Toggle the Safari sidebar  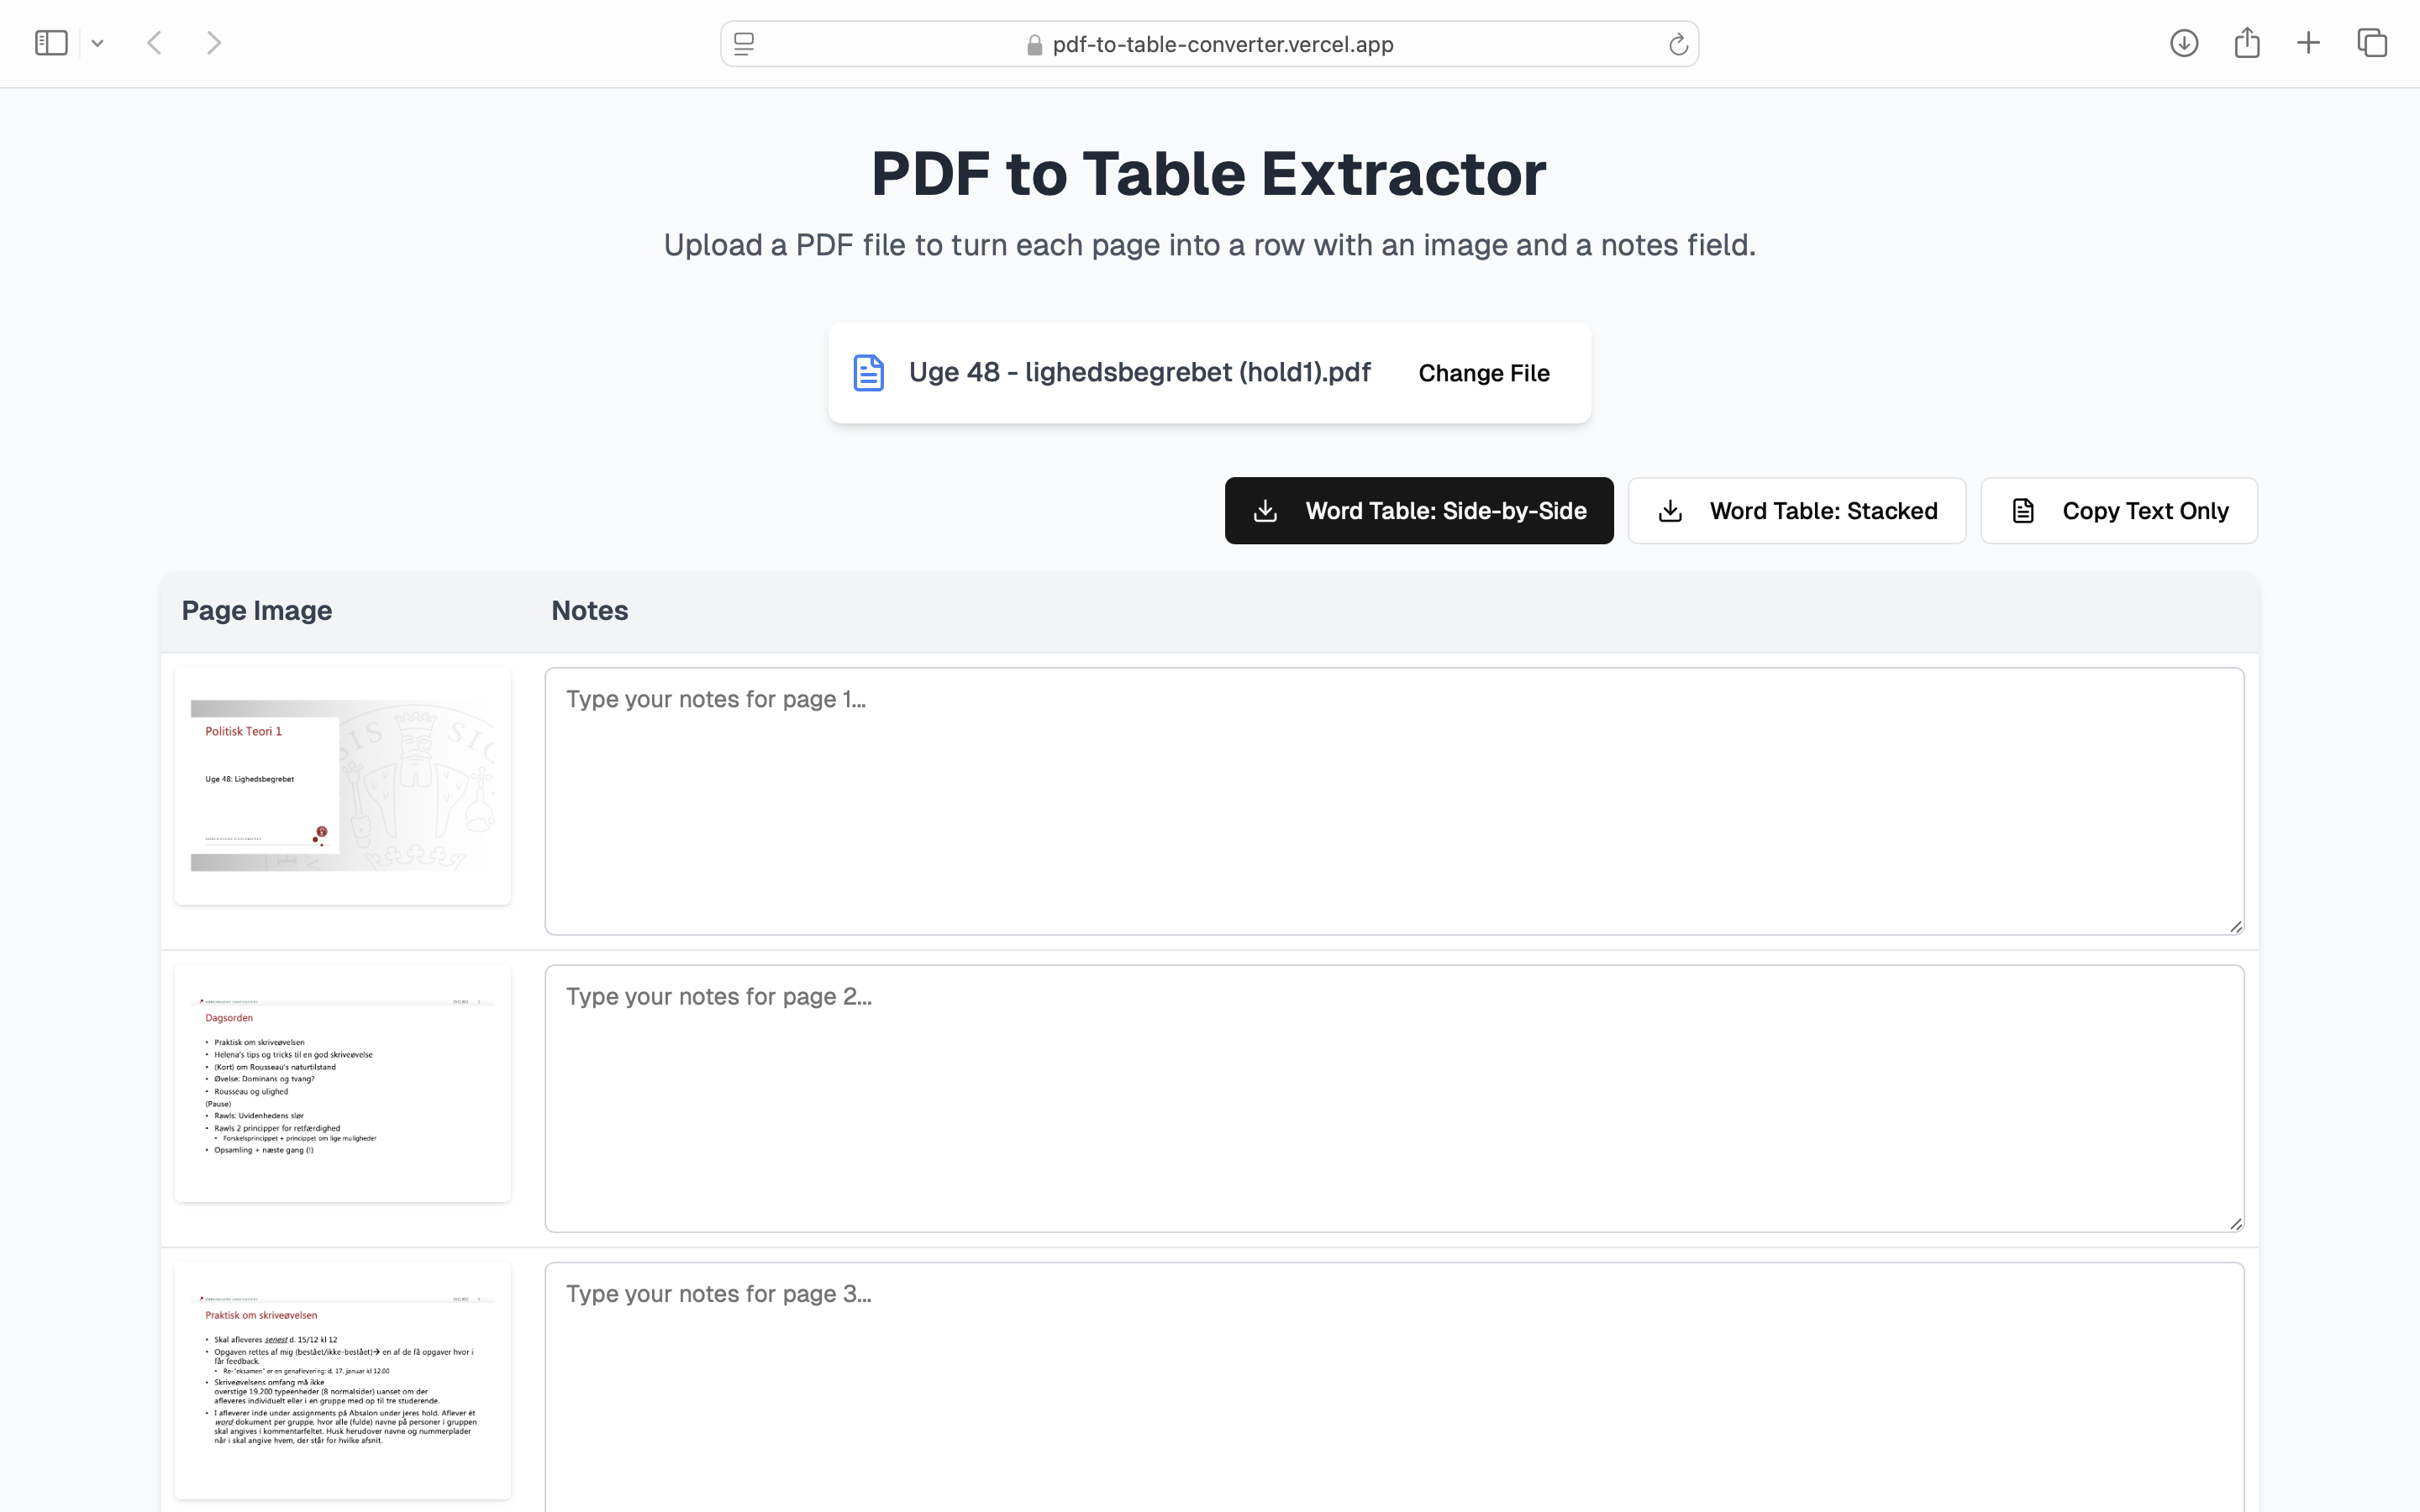[x=51, y=42]
